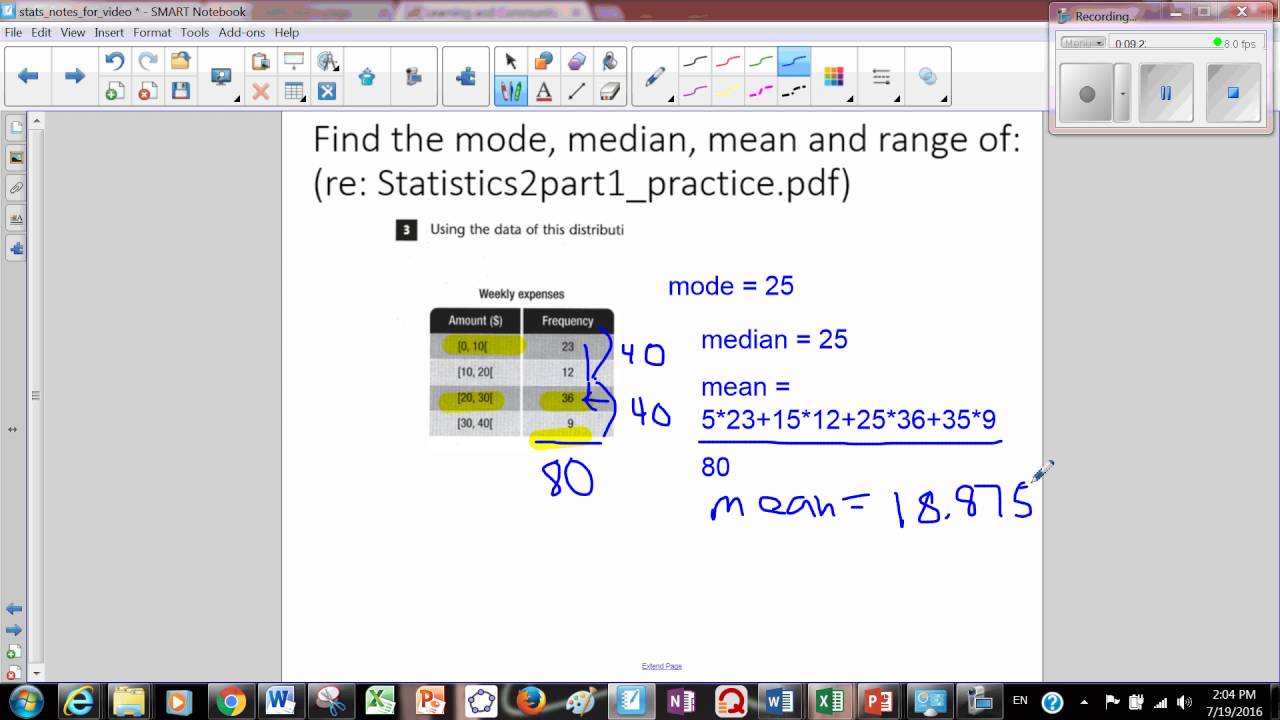
Task: Undo the last action
Action: point(115,62)
